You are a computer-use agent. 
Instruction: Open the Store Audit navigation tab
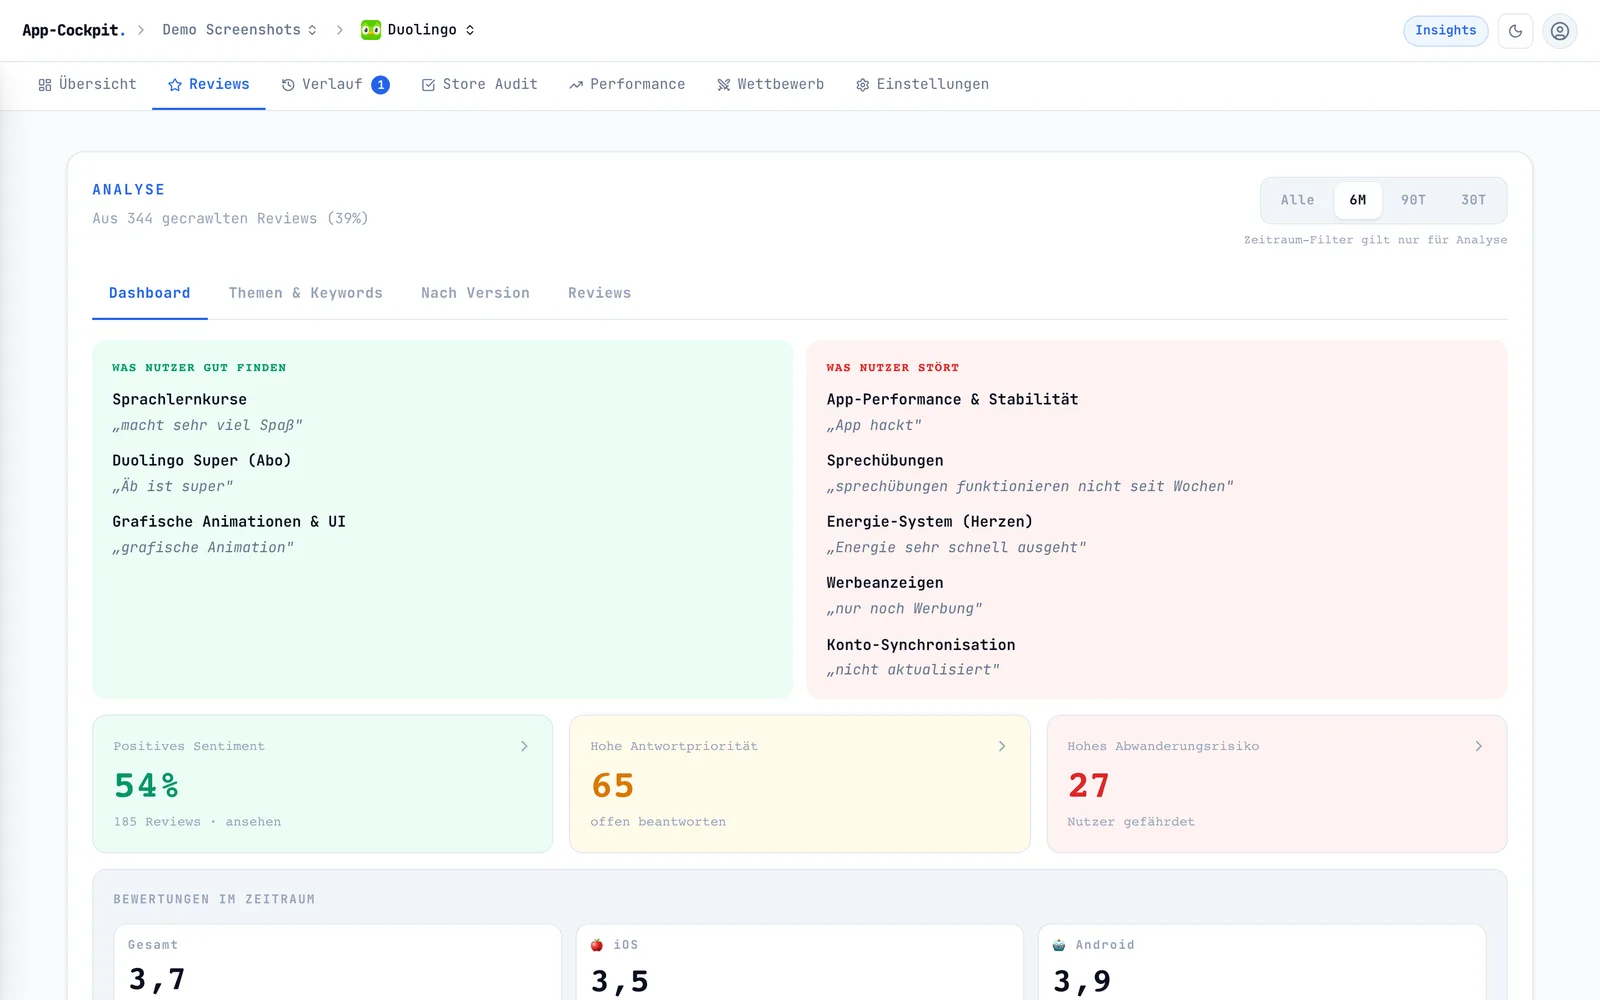pos(480,85)
